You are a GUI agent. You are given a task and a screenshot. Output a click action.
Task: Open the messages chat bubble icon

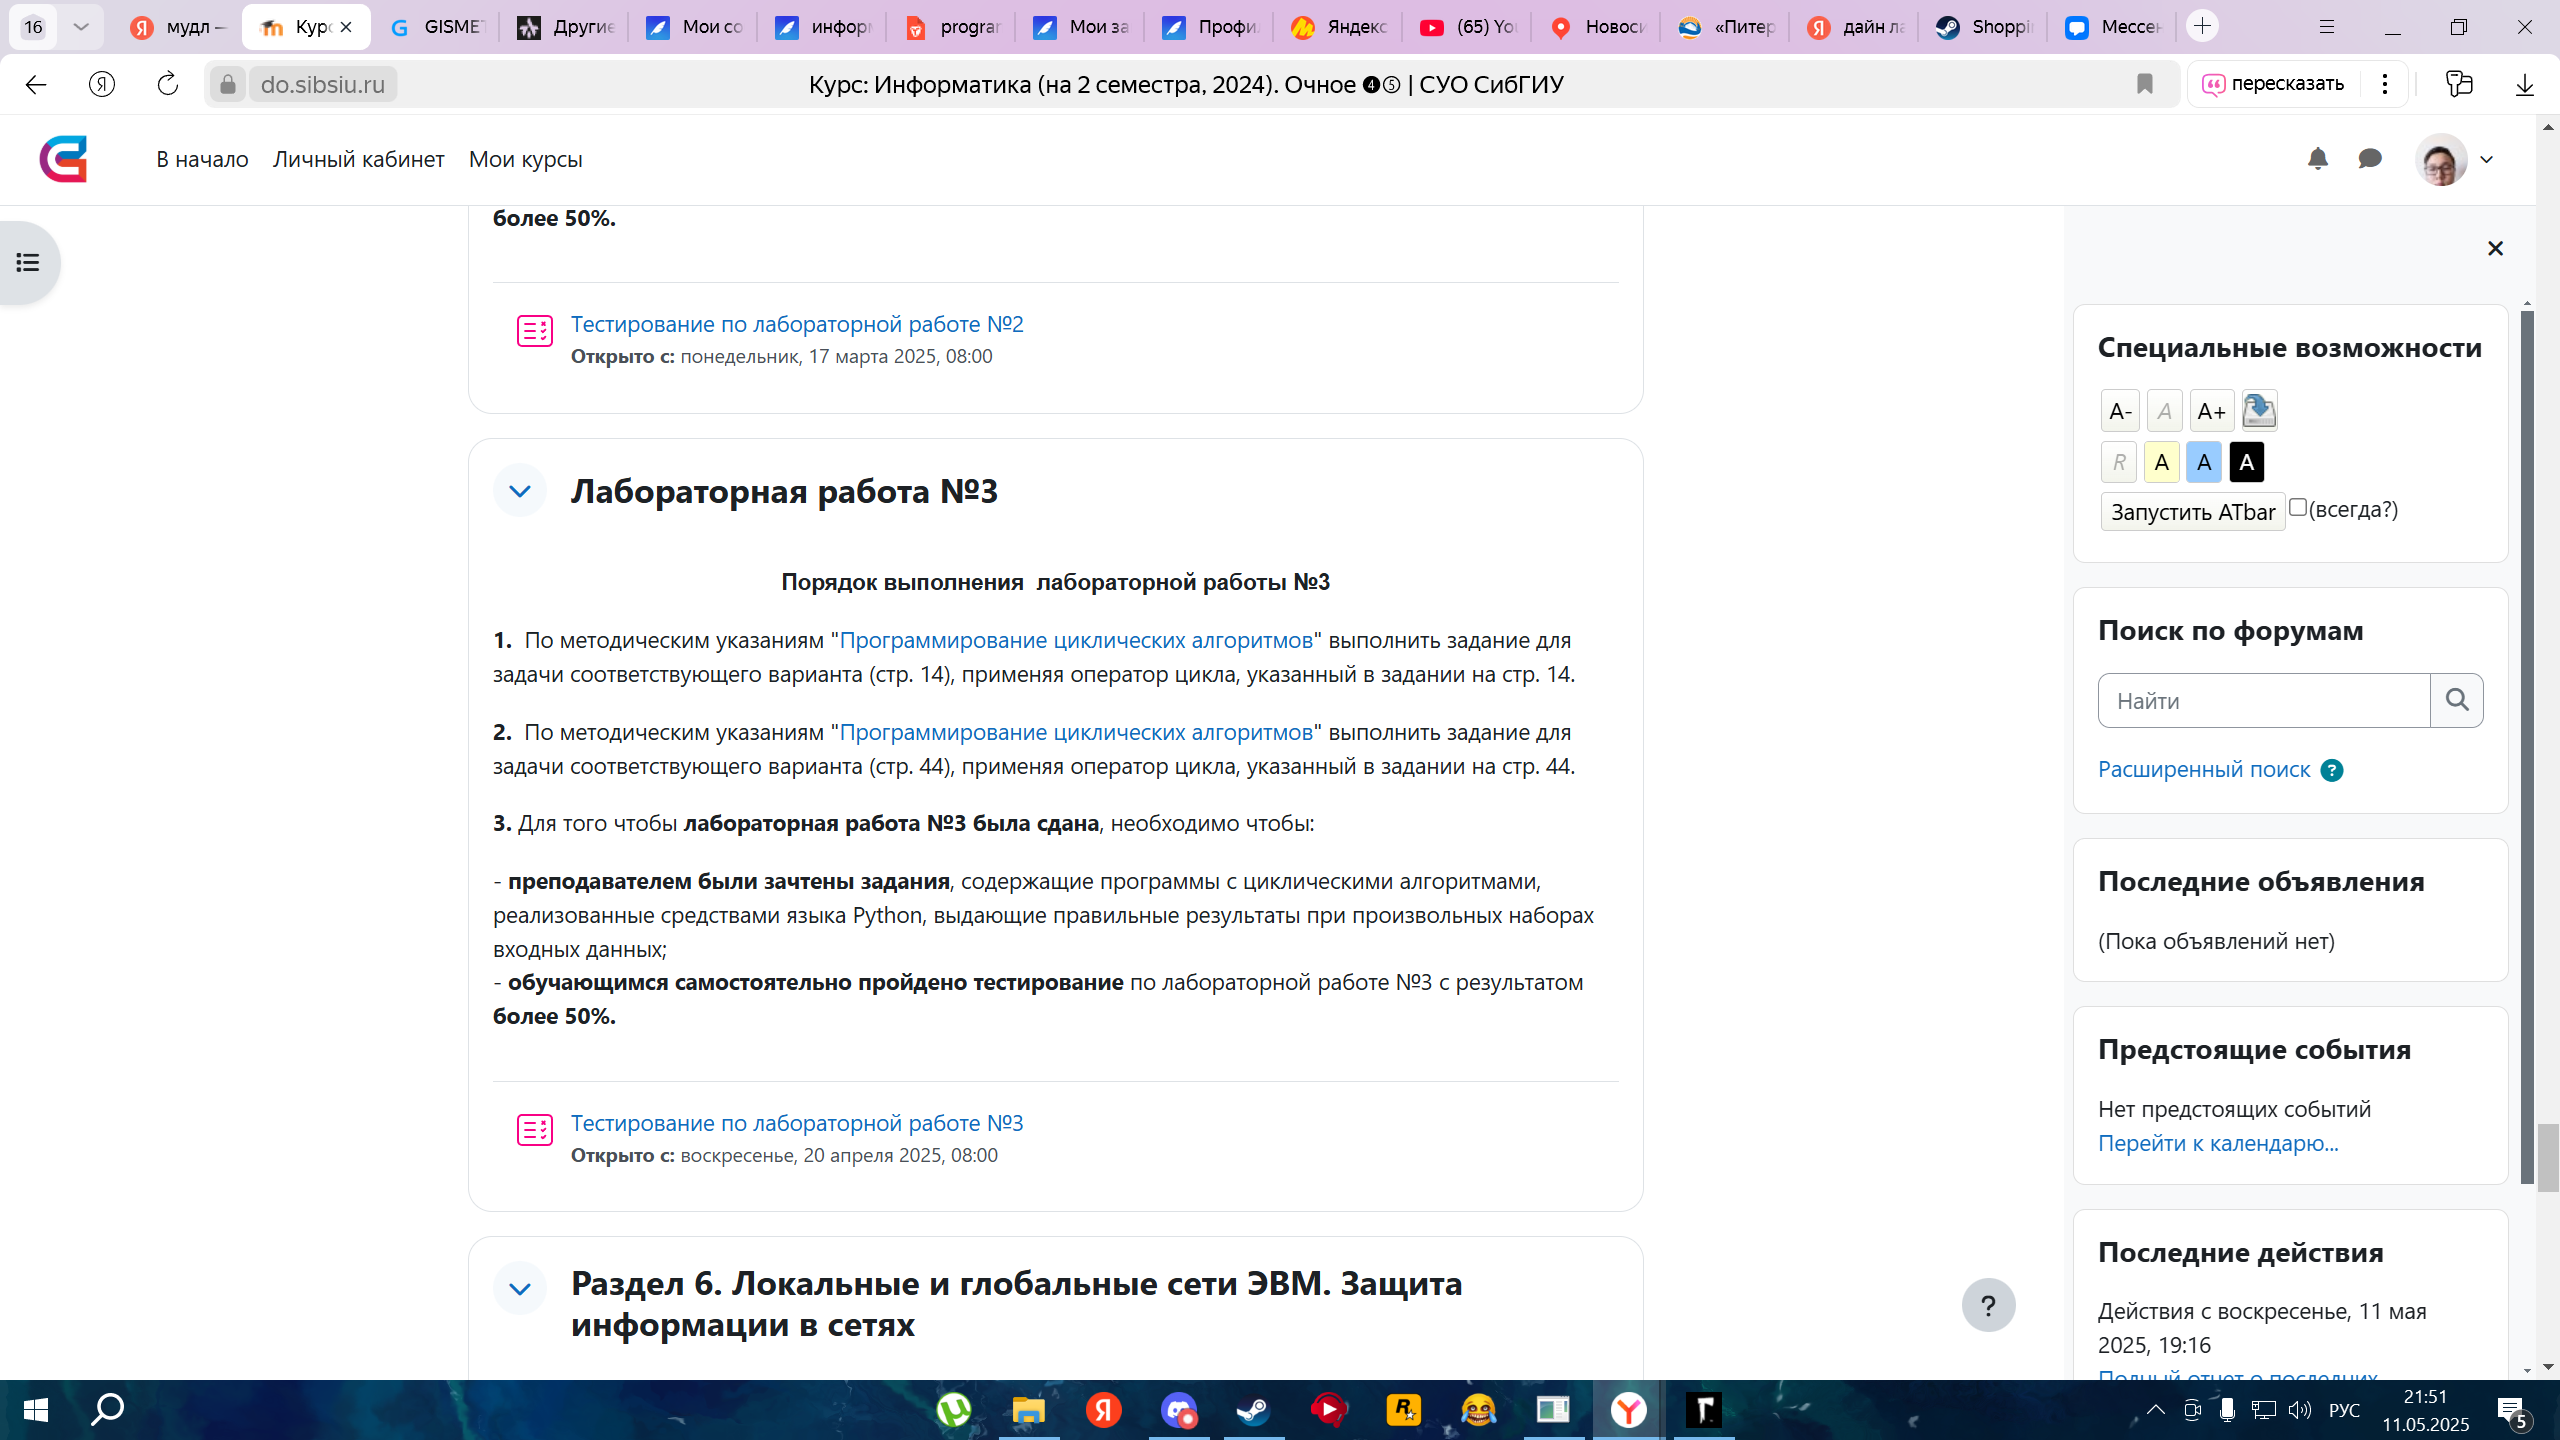pyautogui.click(x=2369, y=159)
